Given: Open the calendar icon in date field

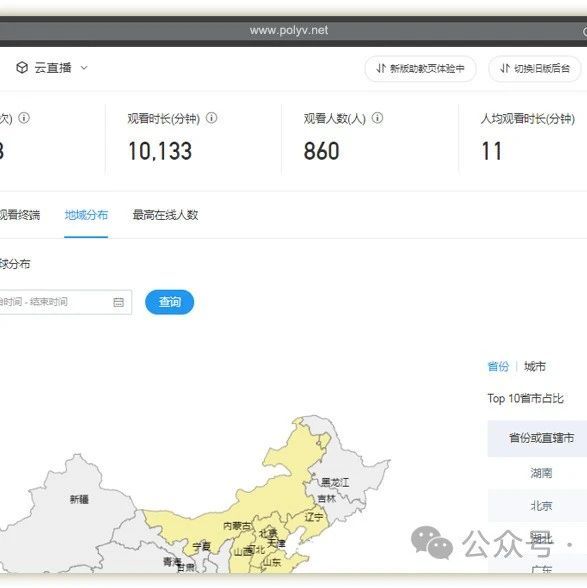Looking at the screenshot, I should click(119, 302).
